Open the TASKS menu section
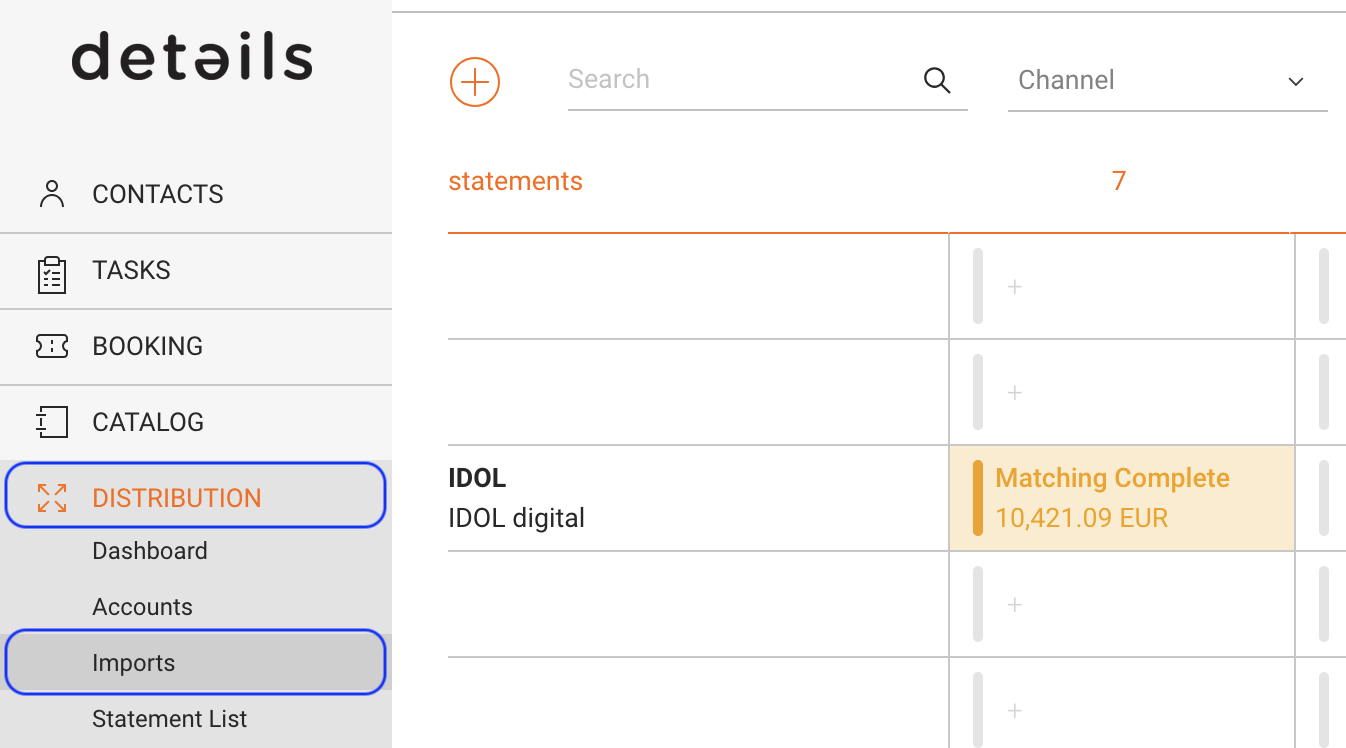 [196, 271]
